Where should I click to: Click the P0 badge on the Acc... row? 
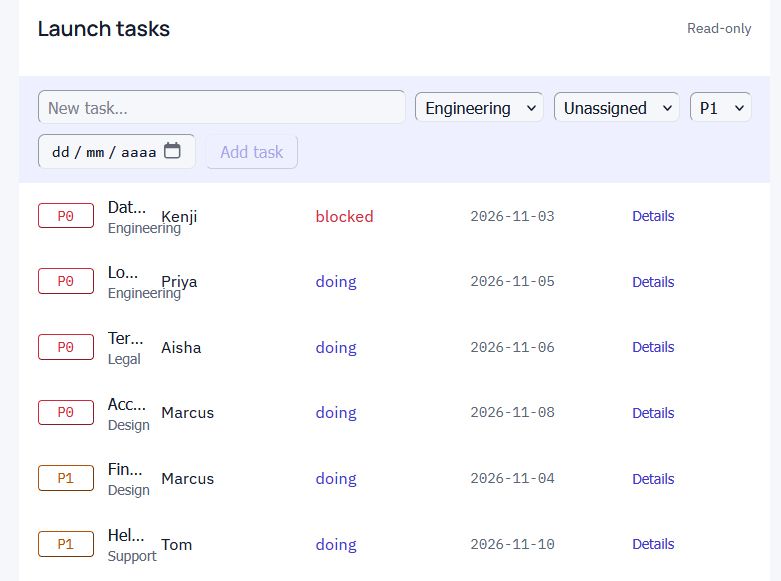coord(66,412)
